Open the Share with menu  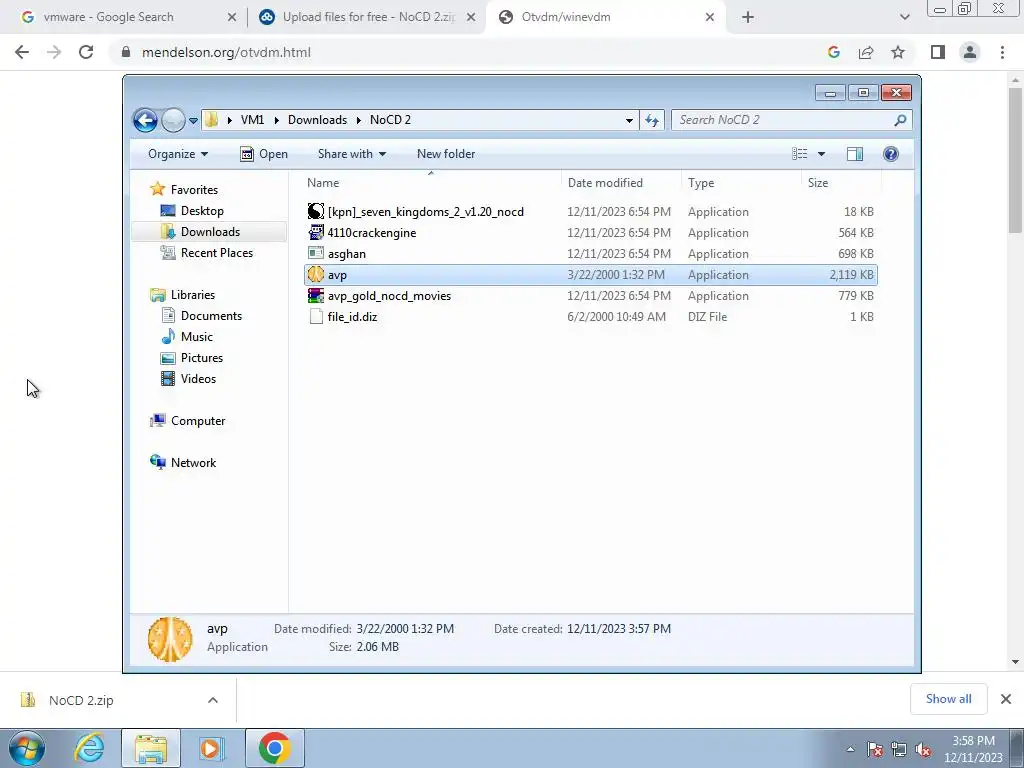351,154
